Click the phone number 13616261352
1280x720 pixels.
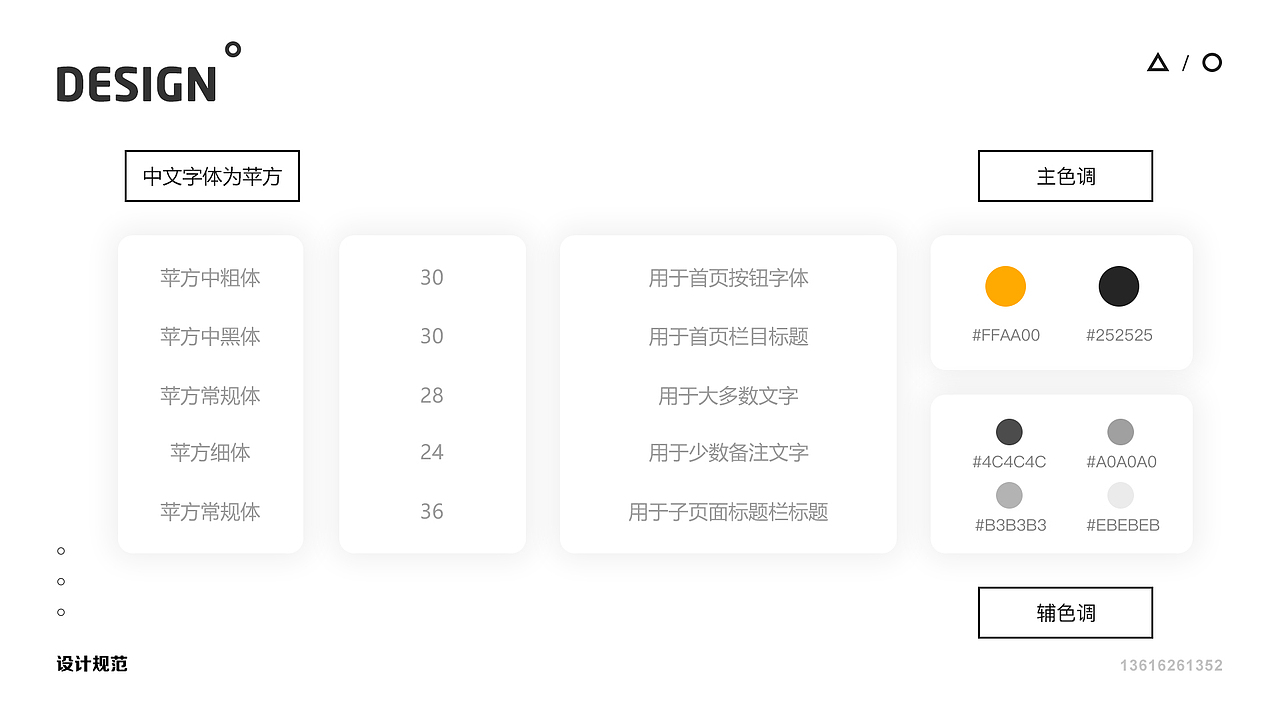coord(1171,665)
